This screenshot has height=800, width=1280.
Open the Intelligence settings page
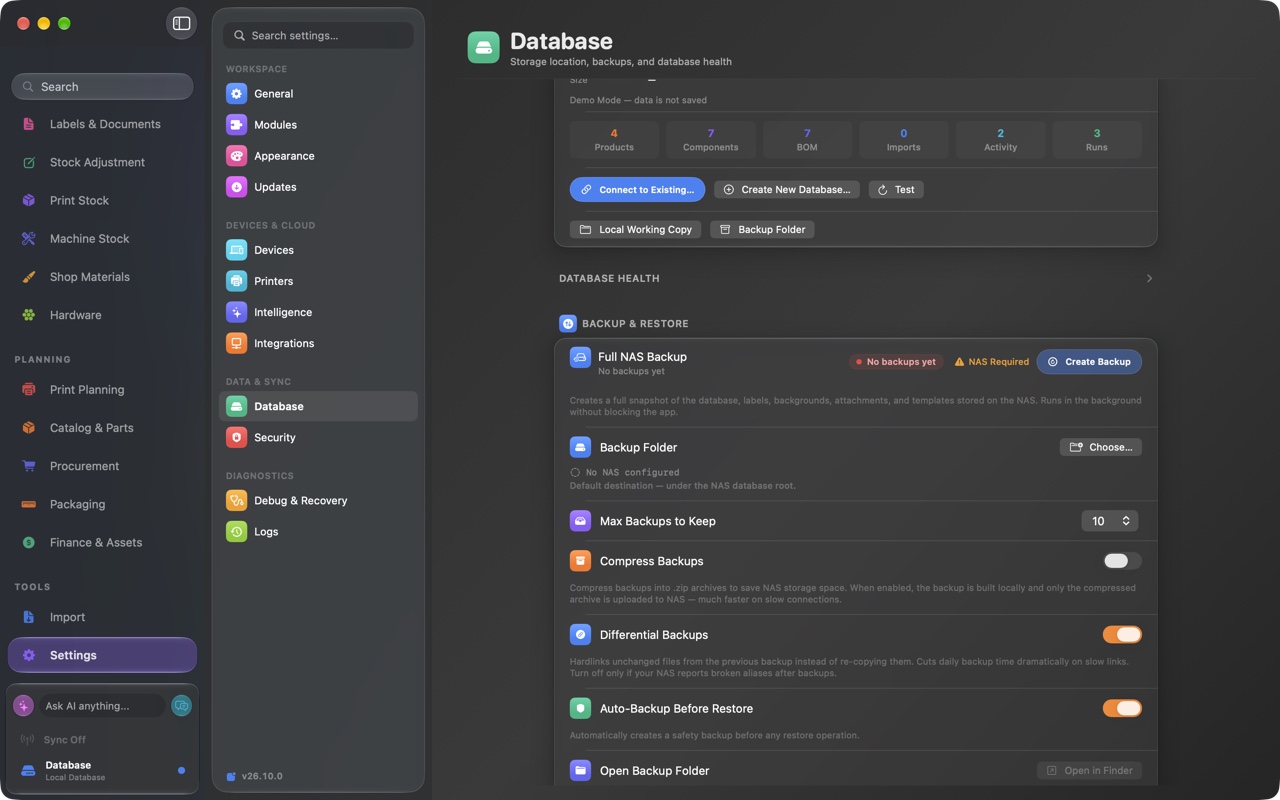click(x=318, y=312)
